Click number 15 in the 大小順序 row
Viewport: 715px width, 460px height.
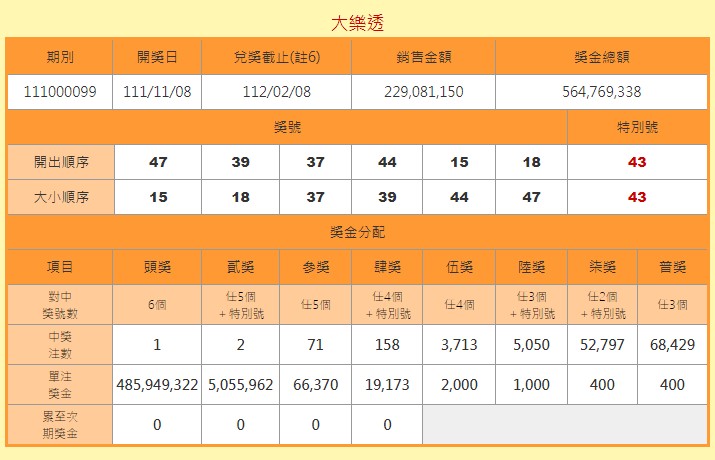coord(157,197)
